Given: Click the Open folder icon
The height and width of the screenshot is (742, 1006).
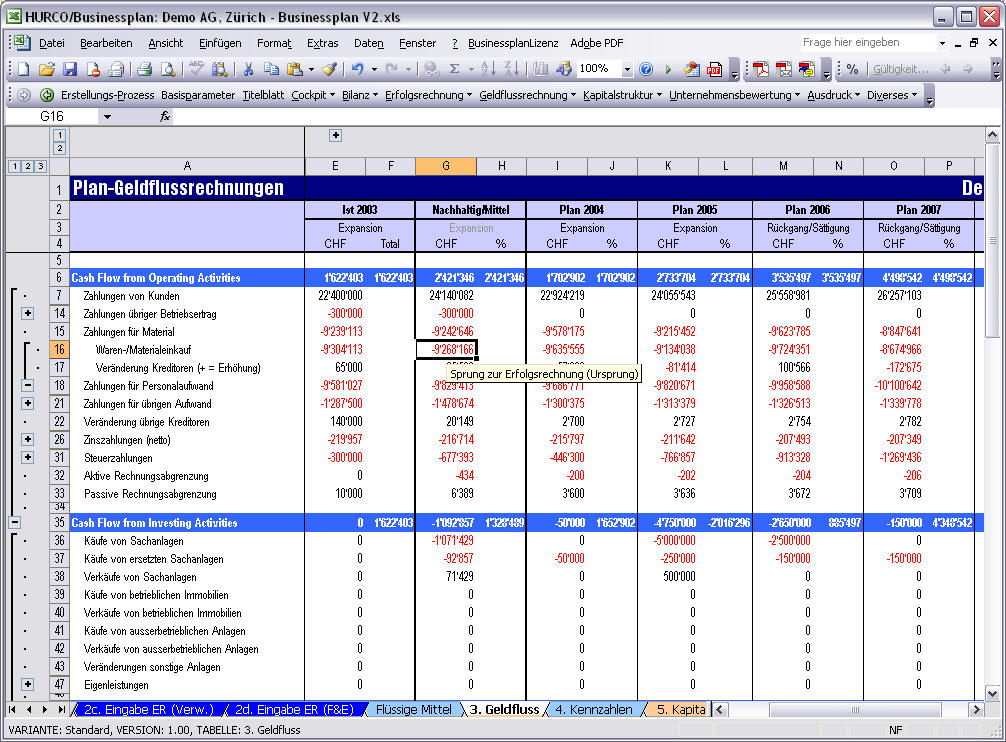Looking at the screenshot, I should 46,69.
